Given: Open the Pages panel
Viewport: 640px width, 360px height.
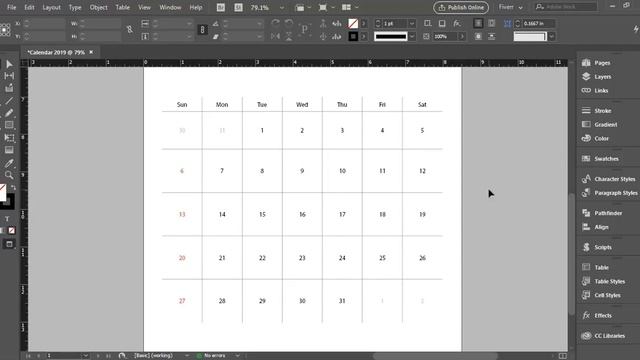Looking at the screenshot, I should tap(602, 63).
